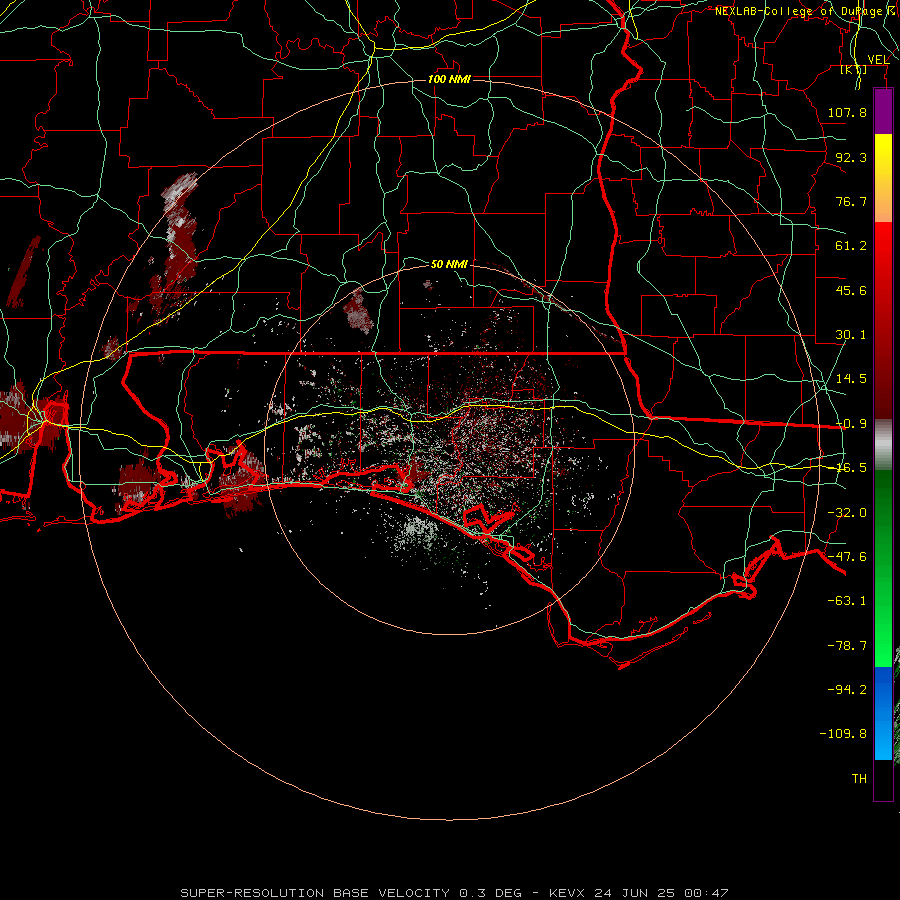Click the -32.0 legend value
900x900 pixels.
847,513
